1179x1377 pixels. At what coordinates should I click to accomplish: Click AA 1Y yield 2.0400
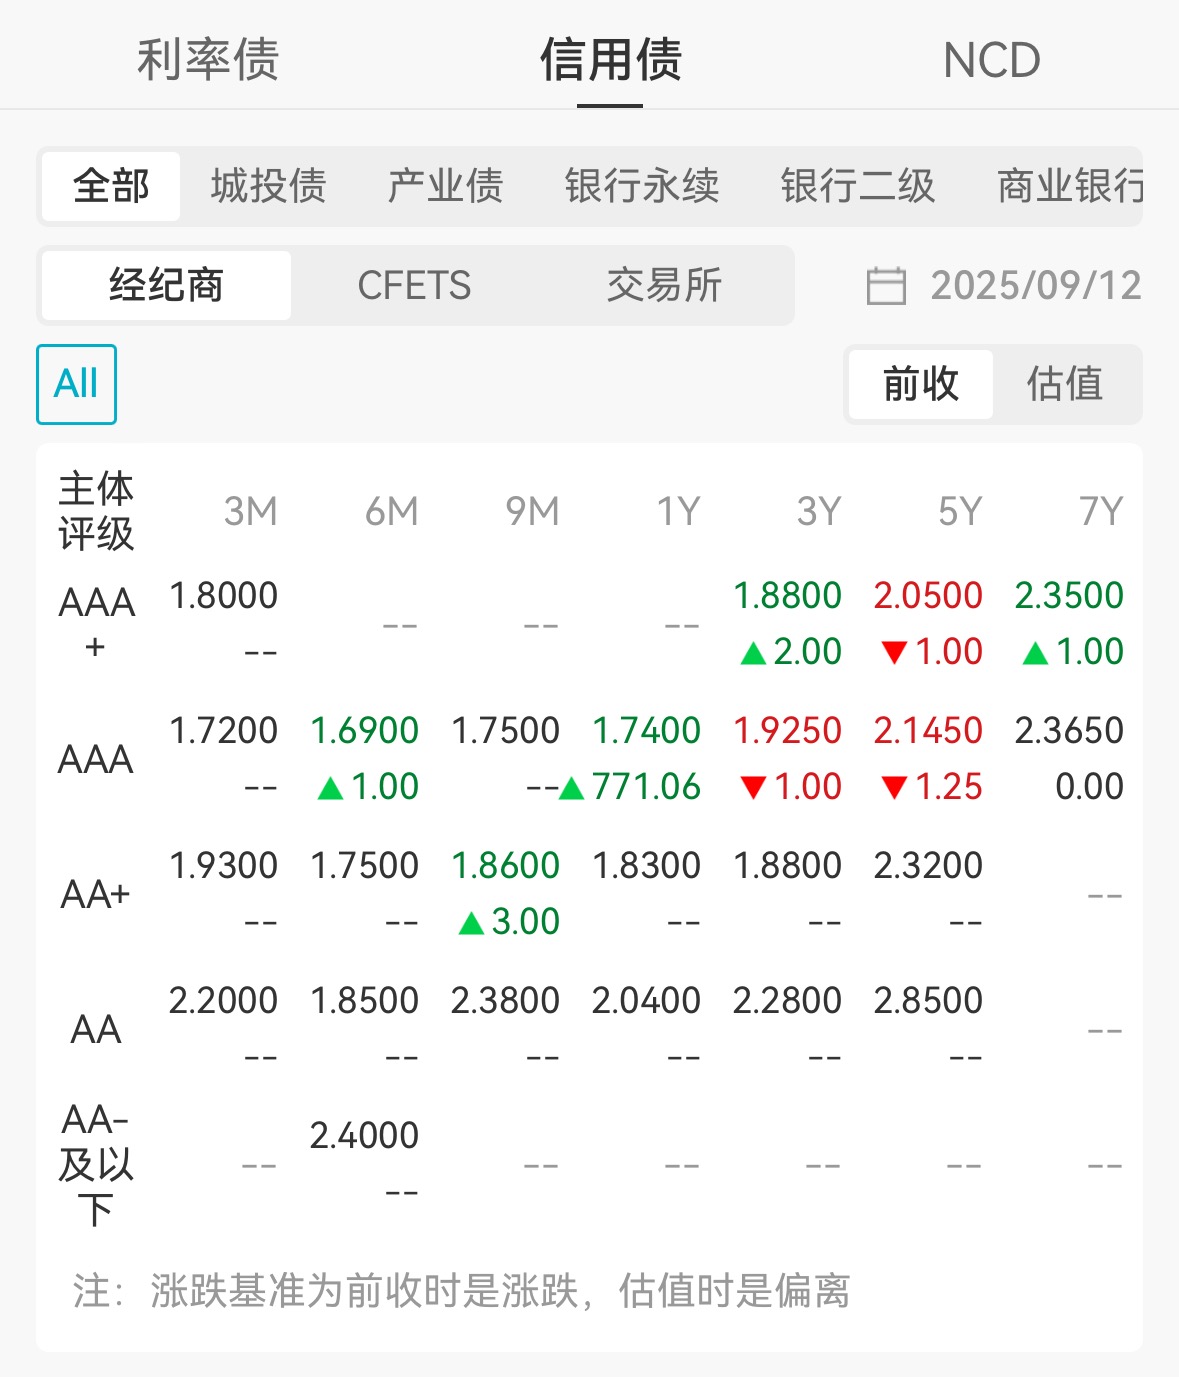(647, 1000)
